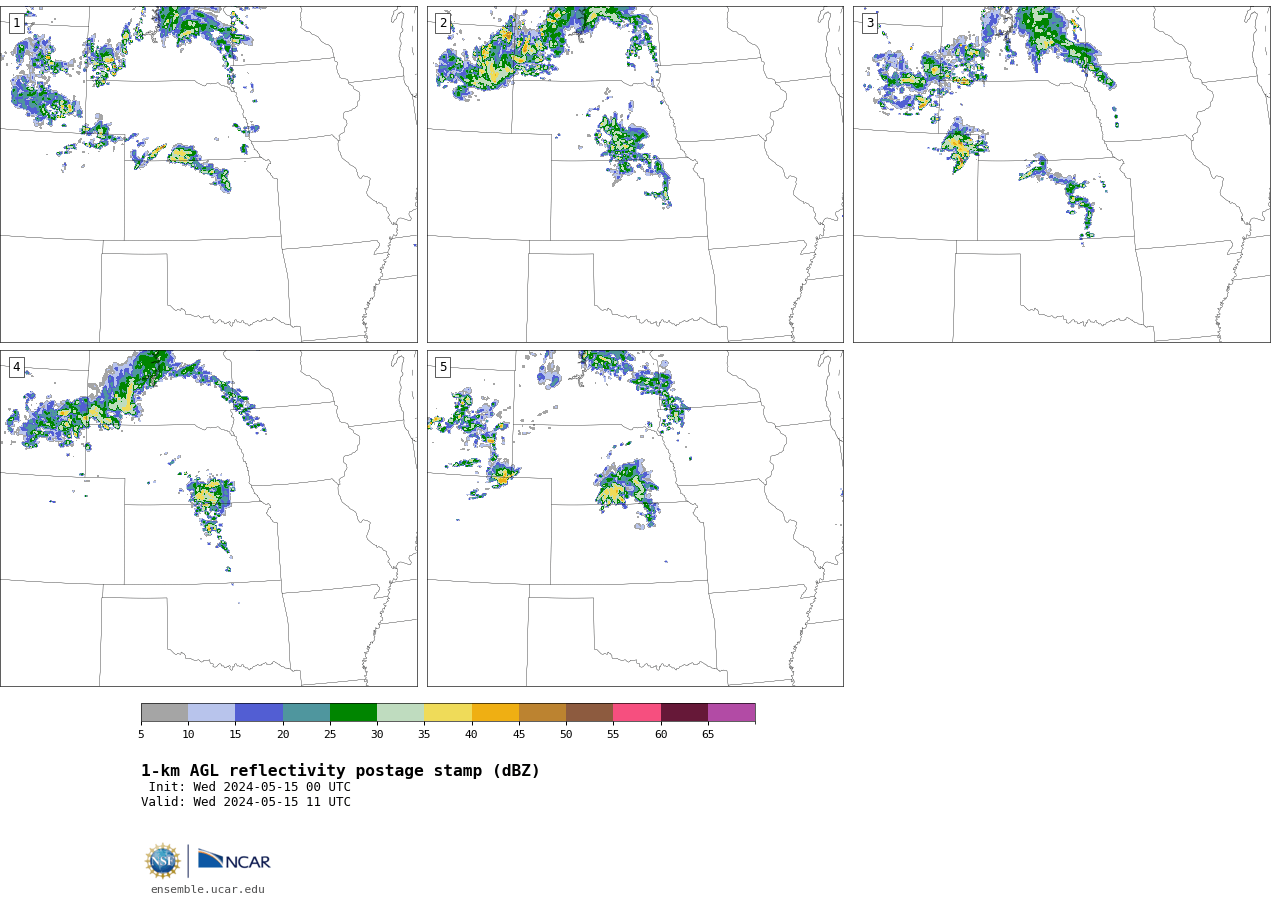Open ensemble member 1 reflectivity panel
Screen dimensions: 1280x901
click(208, 174)
